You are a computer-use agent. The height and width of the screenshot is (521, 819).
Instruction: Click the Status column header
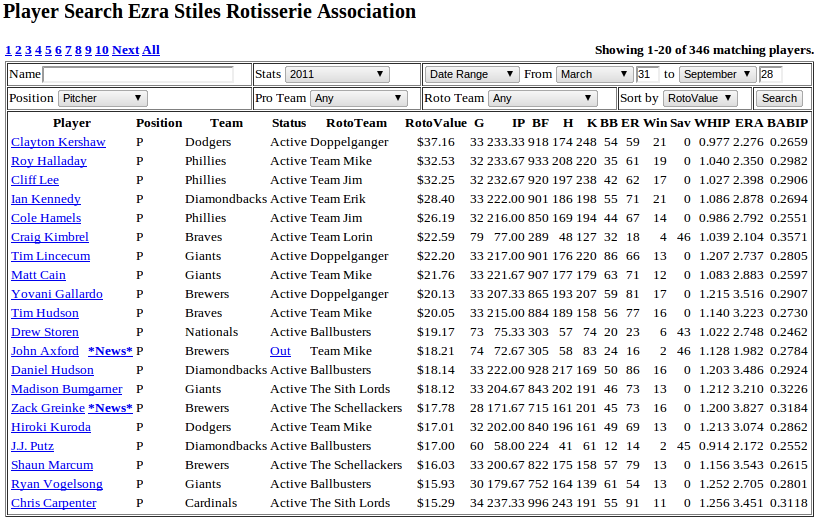pyautogui.click(x=289, y=123)
